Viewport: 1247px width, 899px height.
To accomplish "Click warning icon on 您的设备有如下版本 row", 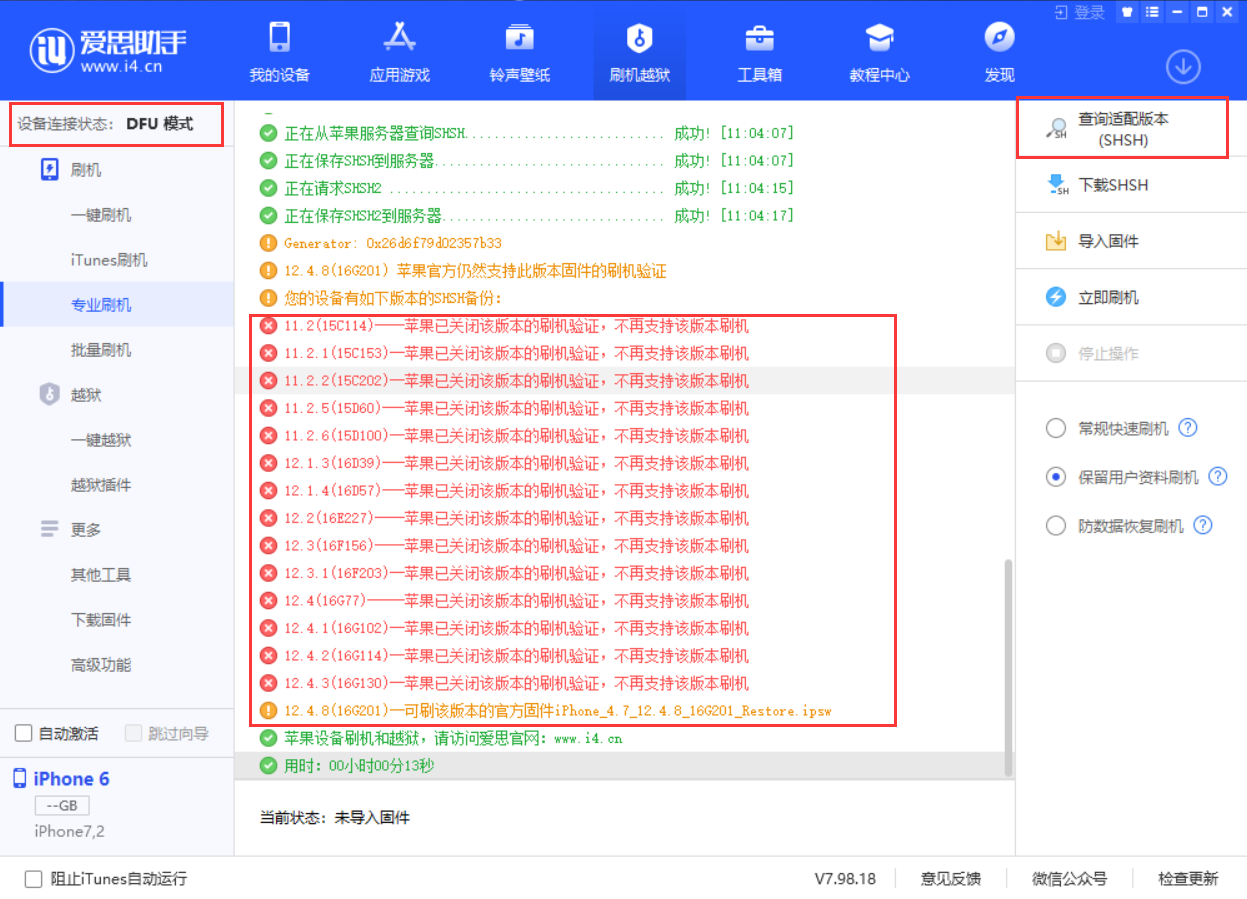I will (x=268, y=298).
